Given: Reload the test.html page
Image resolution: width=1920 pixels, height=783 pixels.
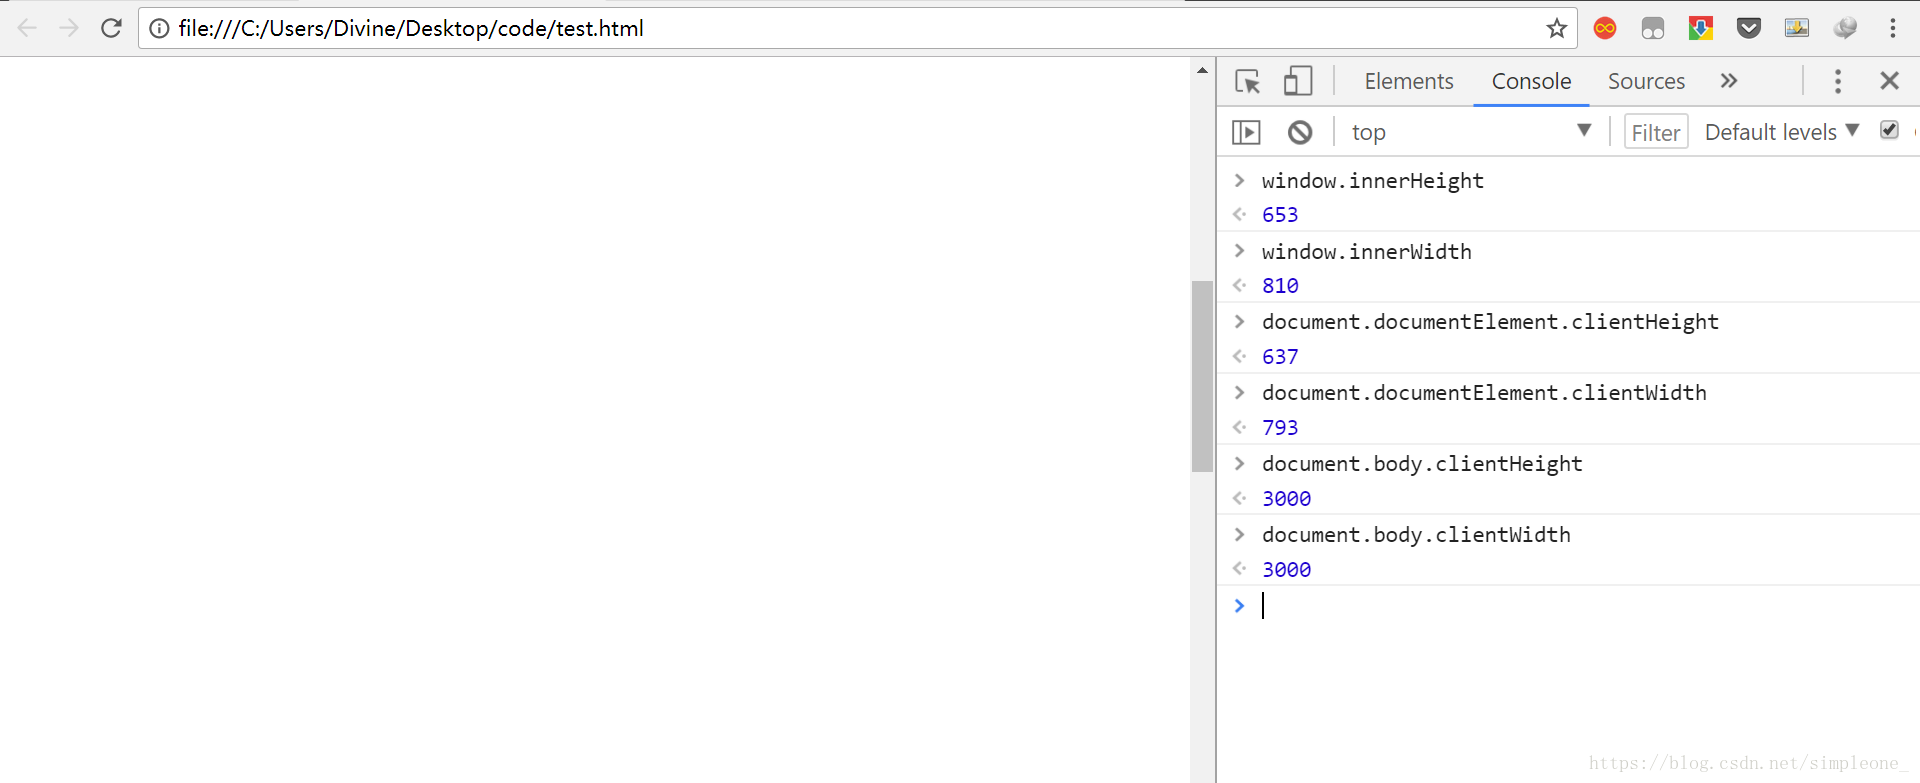Looking at the screenshot, I should [x=111, y=28].
